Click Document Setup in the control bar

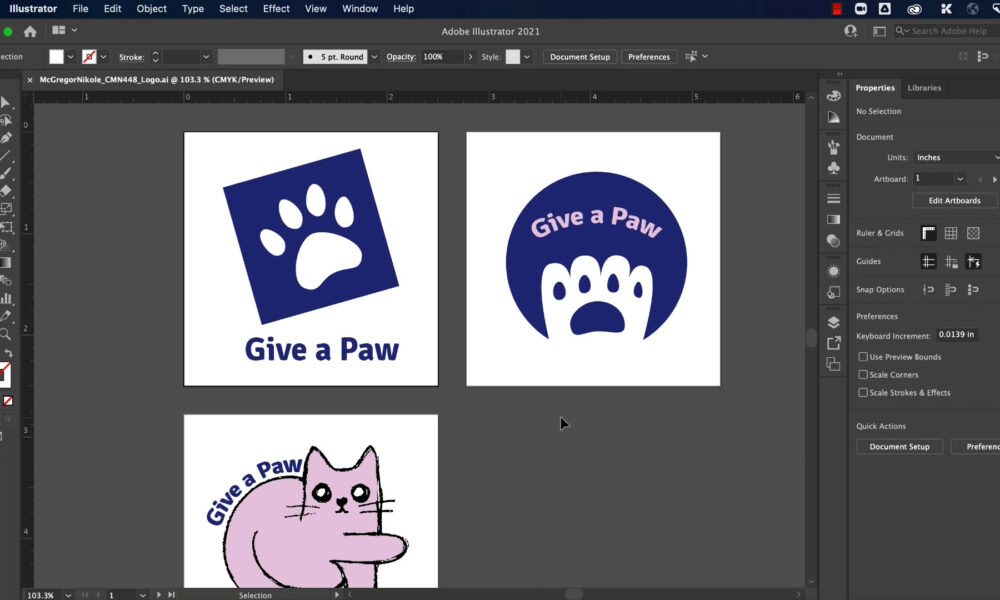580,57
